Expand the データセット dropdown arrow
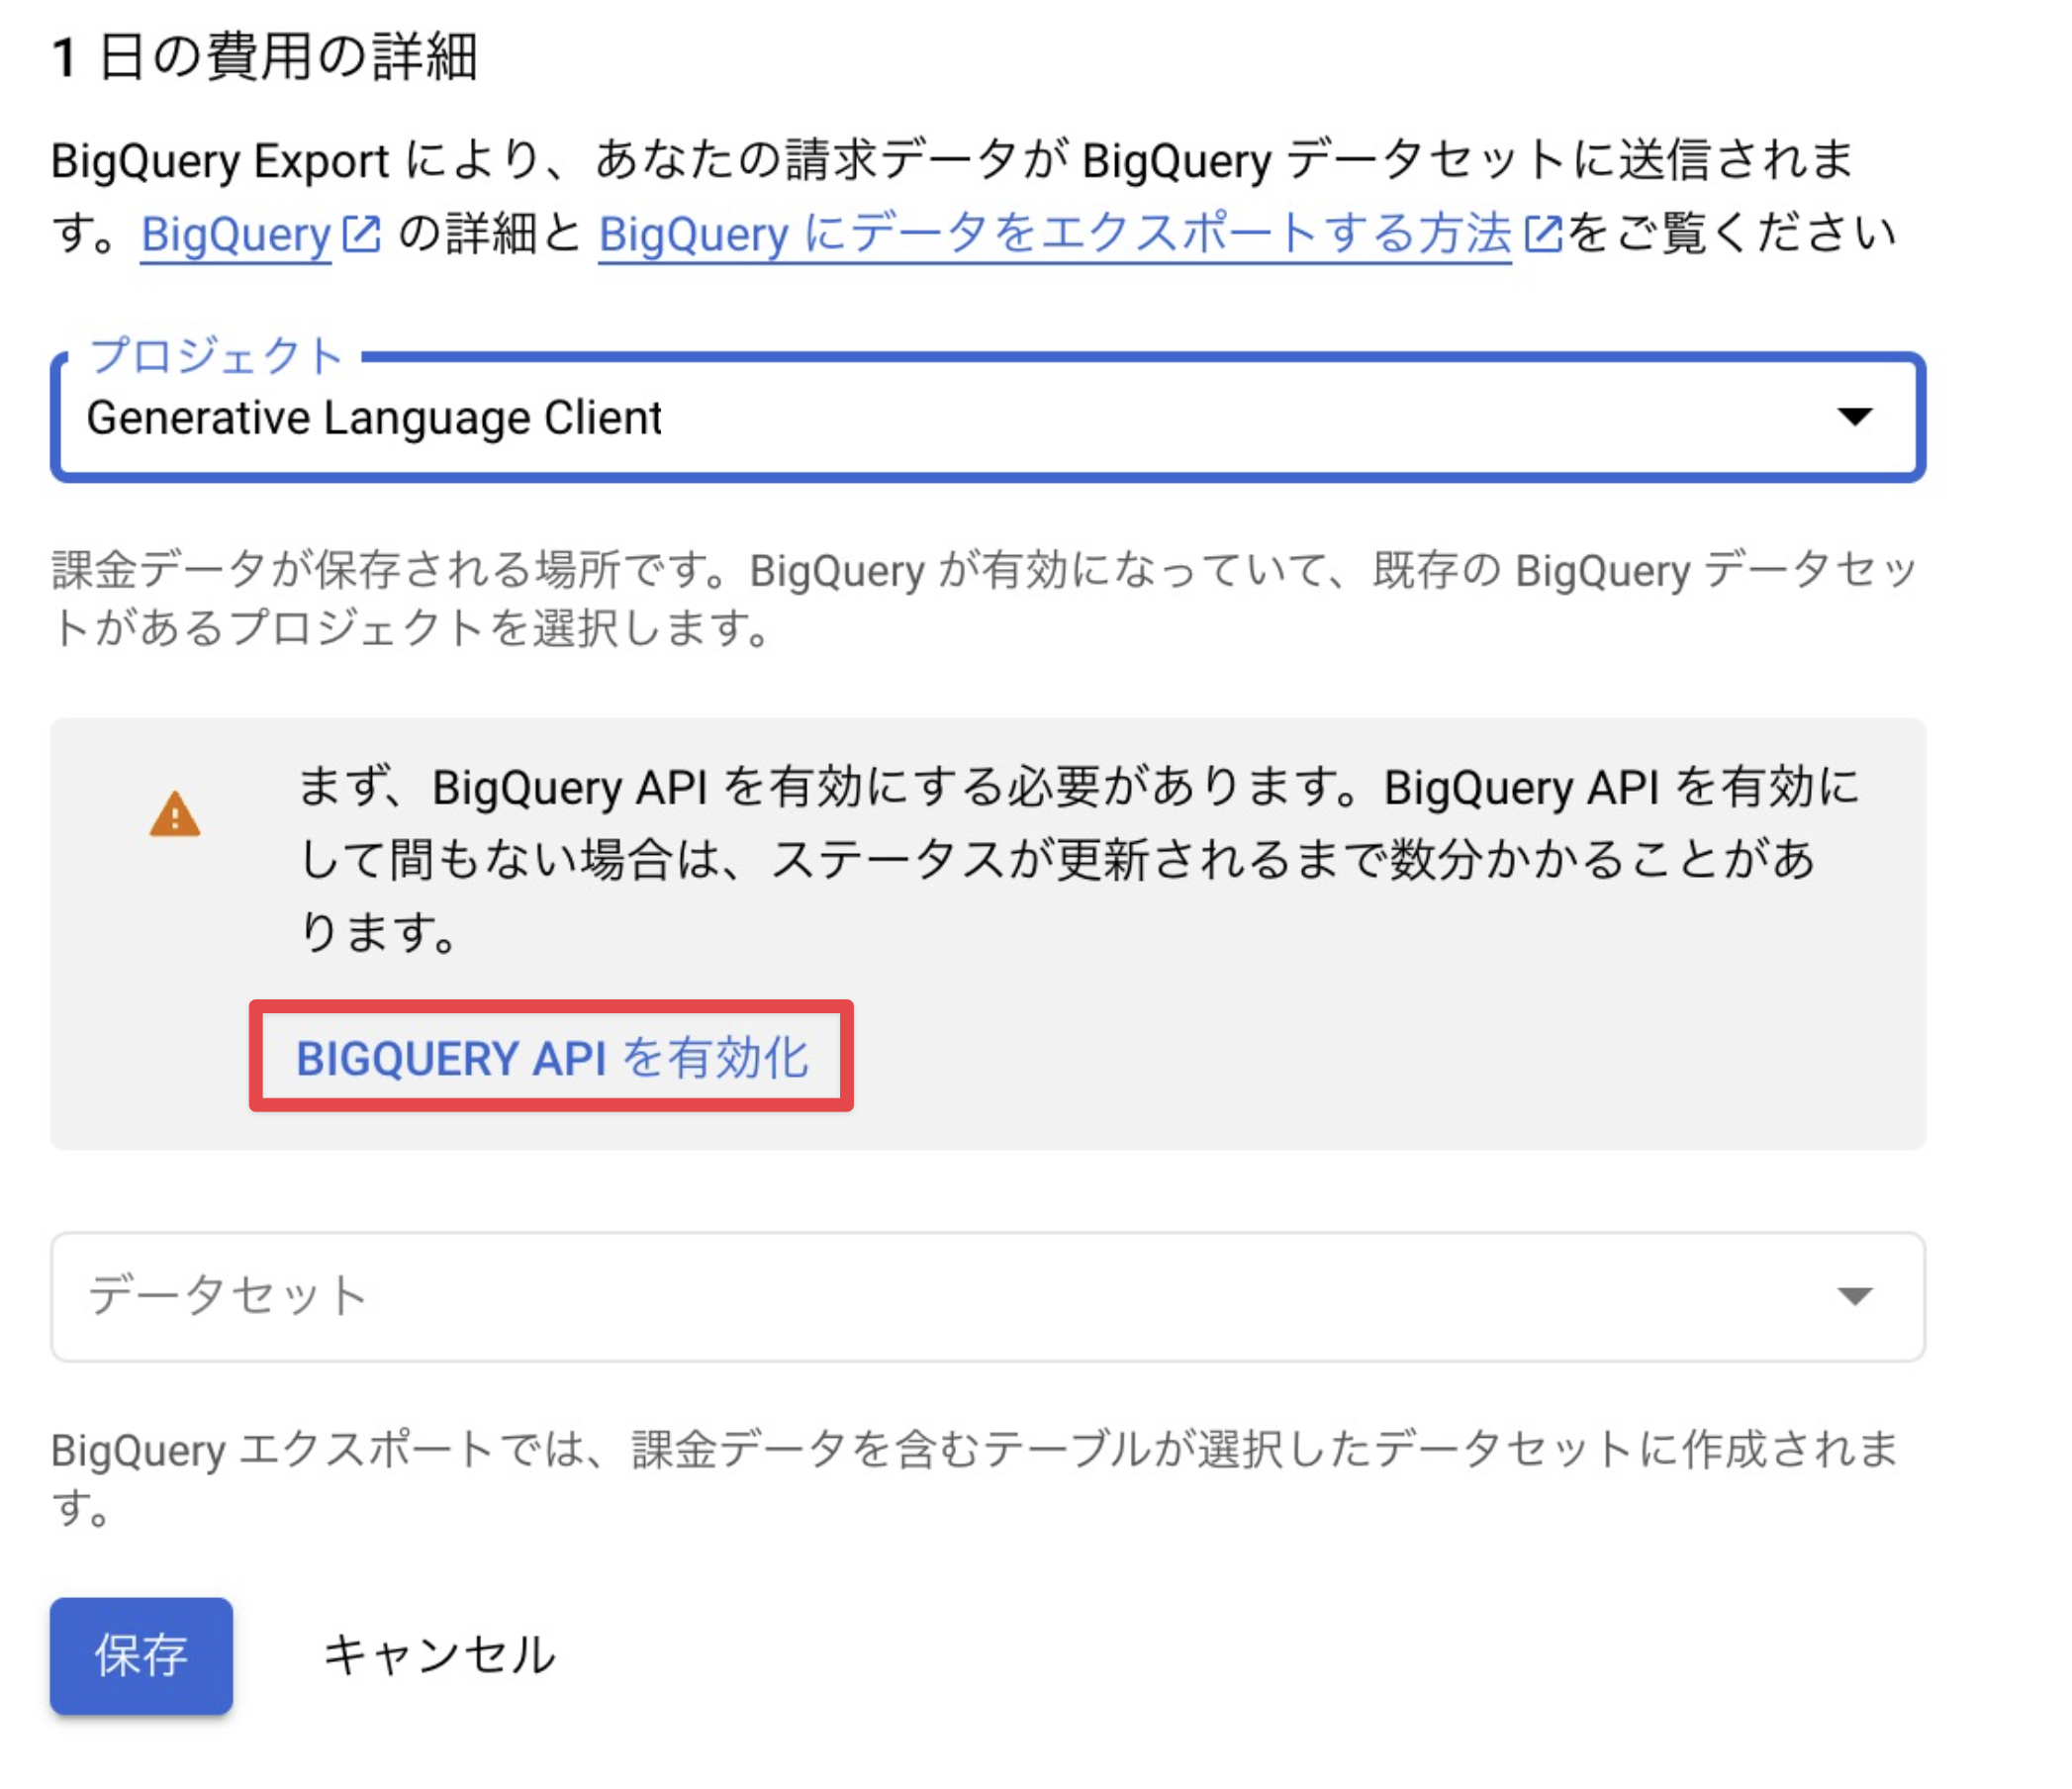The height and width of the screenshot is (1789, 2072). [1854, 1296]
